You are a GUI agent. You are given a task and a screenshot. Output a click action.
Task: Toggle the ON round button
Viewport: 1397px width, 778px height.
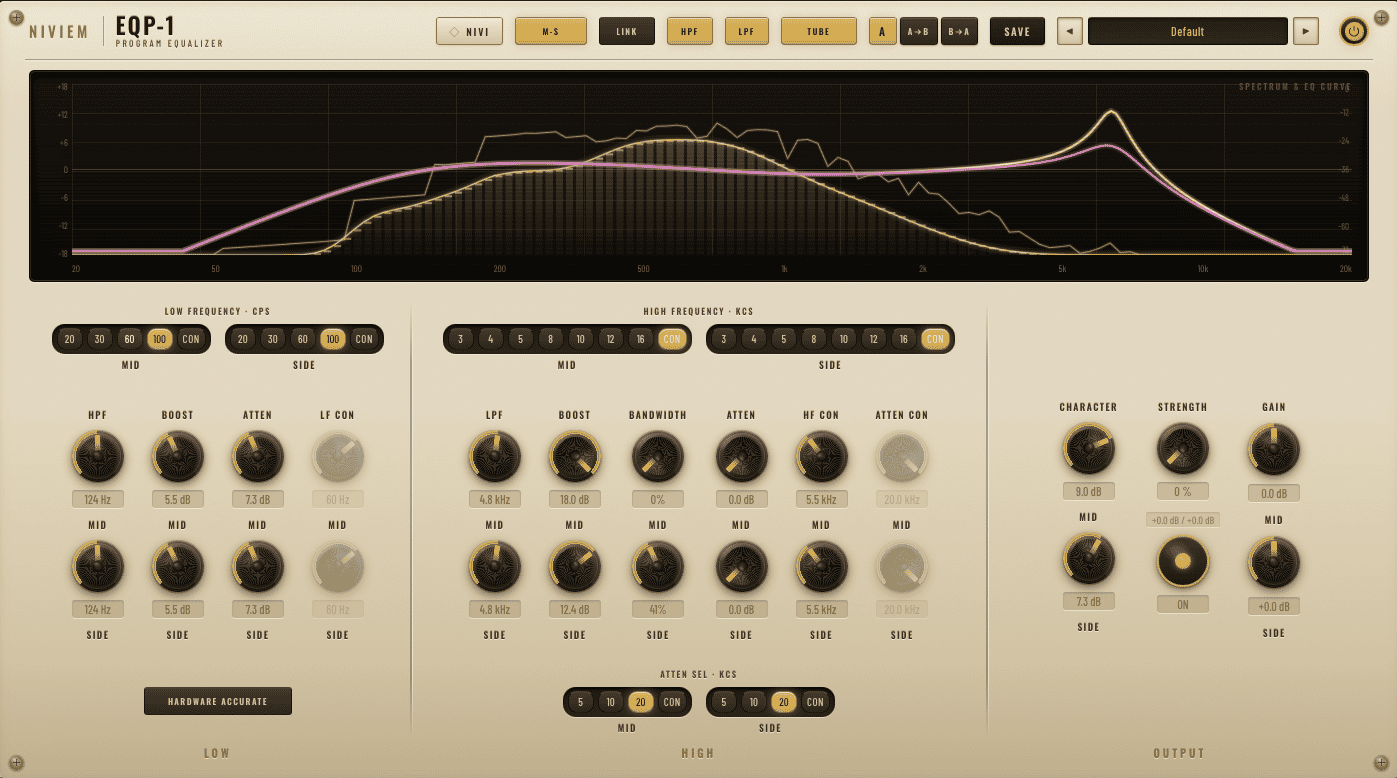click(1183, 561)
